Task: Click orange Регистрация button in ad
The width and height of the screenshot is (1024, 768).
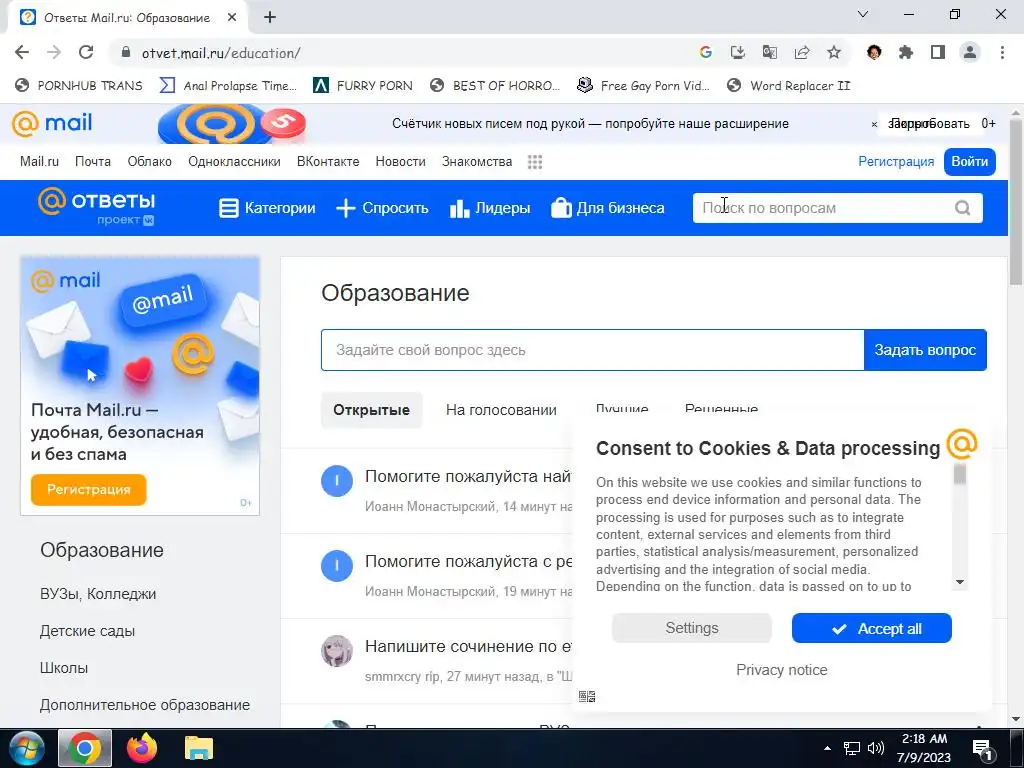Action: point(89,490)
